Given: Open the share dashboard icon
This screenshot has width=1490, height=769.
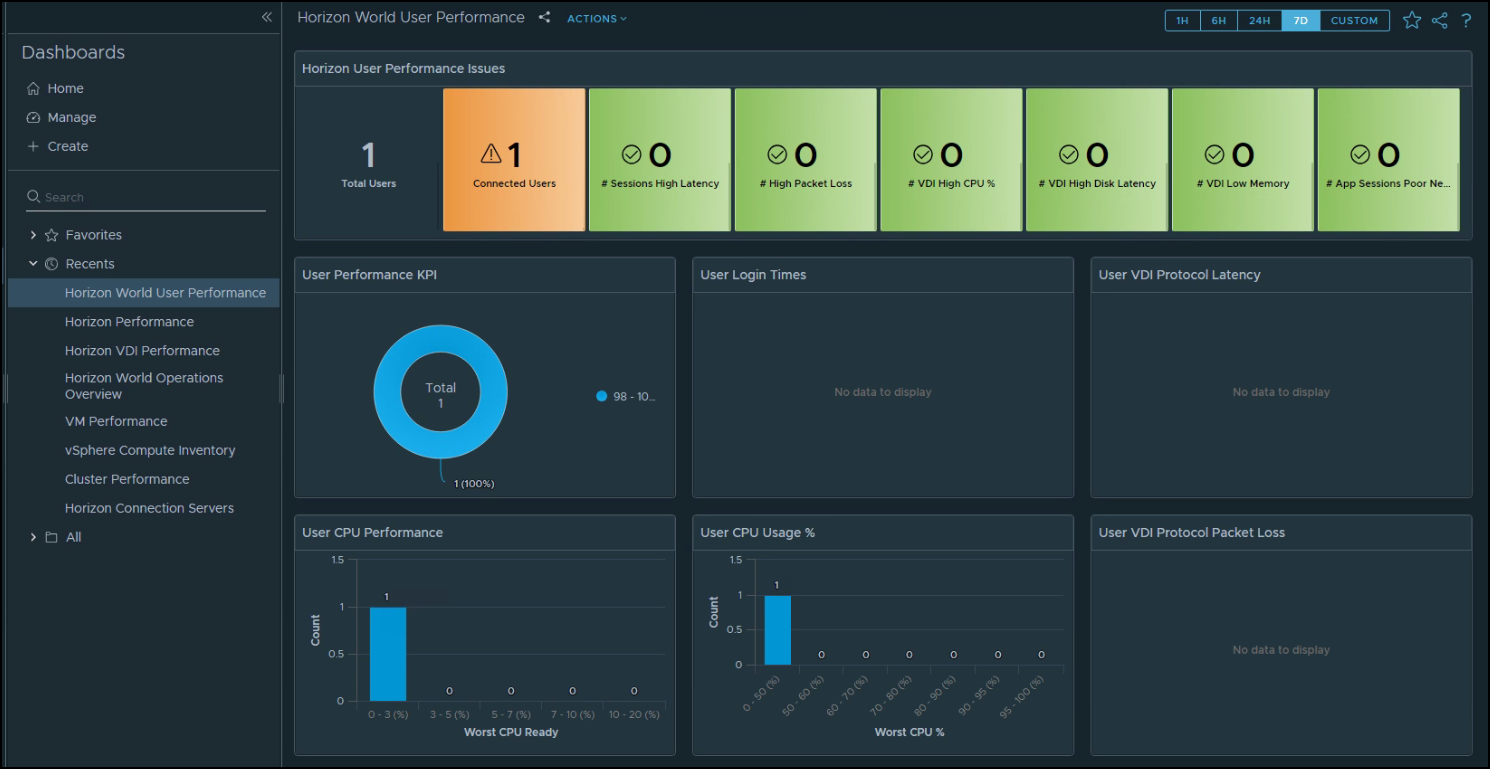Looking at the screenshot, I should tap(1439, 19).
